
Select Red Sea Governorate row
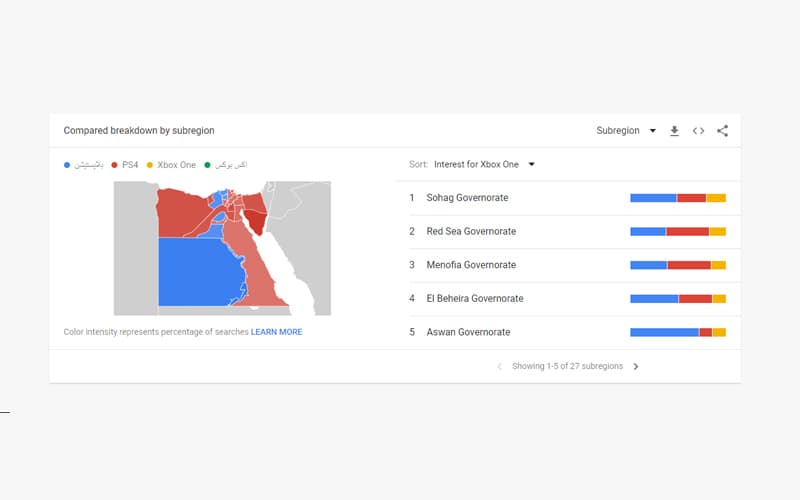(x=471, y=232)
